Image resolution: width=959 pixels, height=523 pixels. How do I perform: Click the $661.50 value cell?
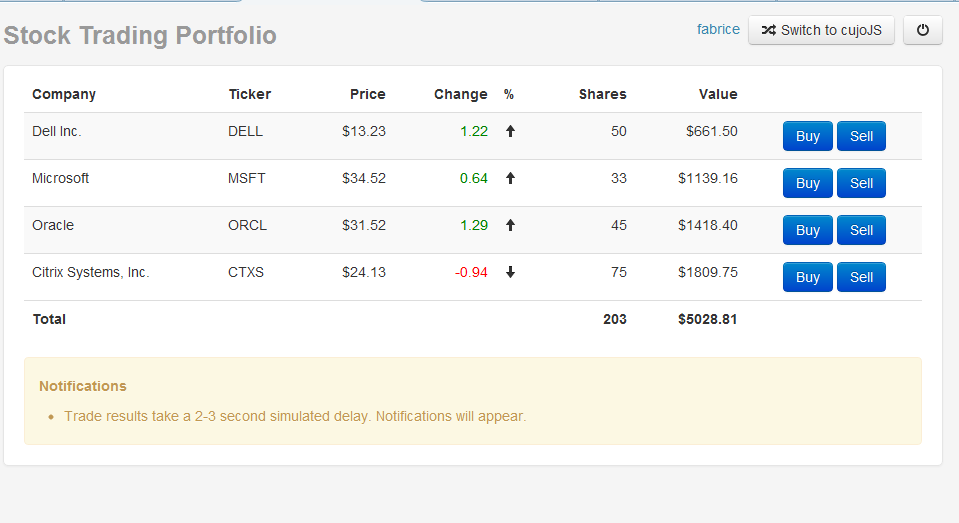coord(712,131)
